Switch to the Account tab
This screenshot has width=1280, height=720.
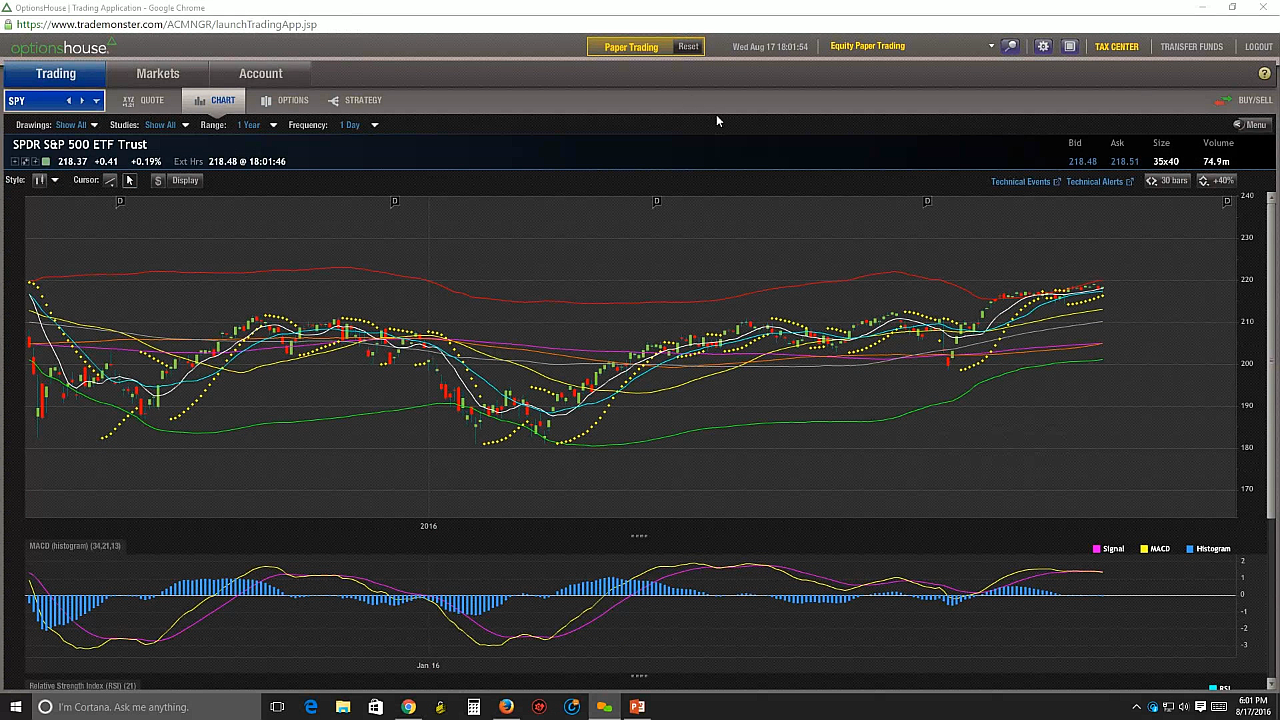point(261,74)
